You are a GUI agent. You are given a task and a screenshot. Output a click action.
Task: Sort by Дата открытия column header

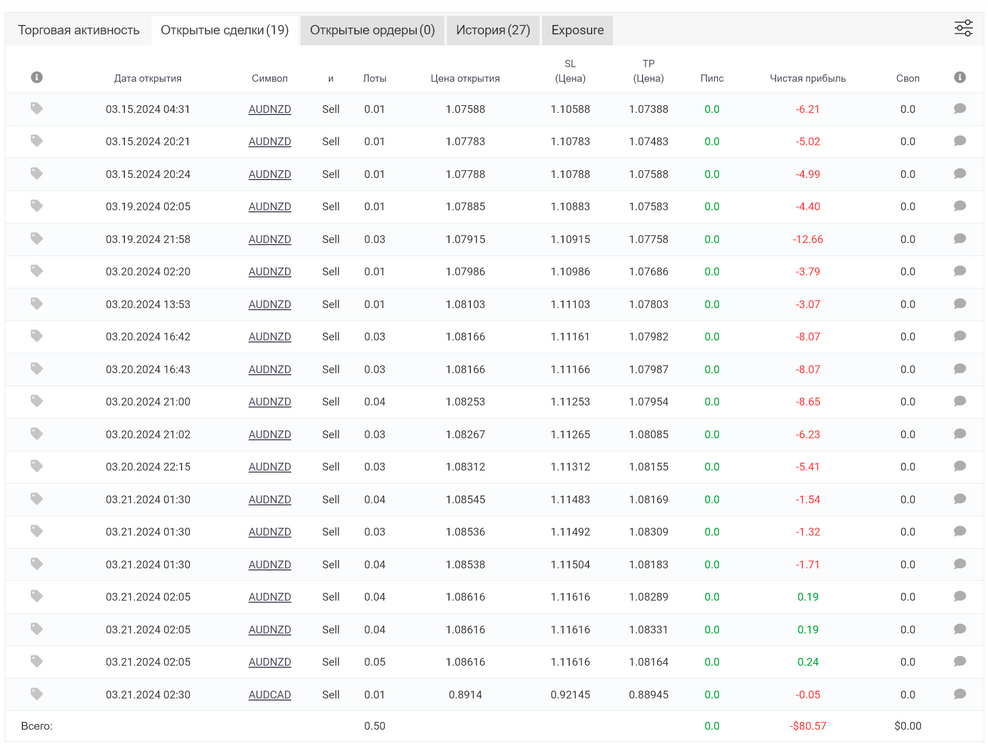(147, 78)
